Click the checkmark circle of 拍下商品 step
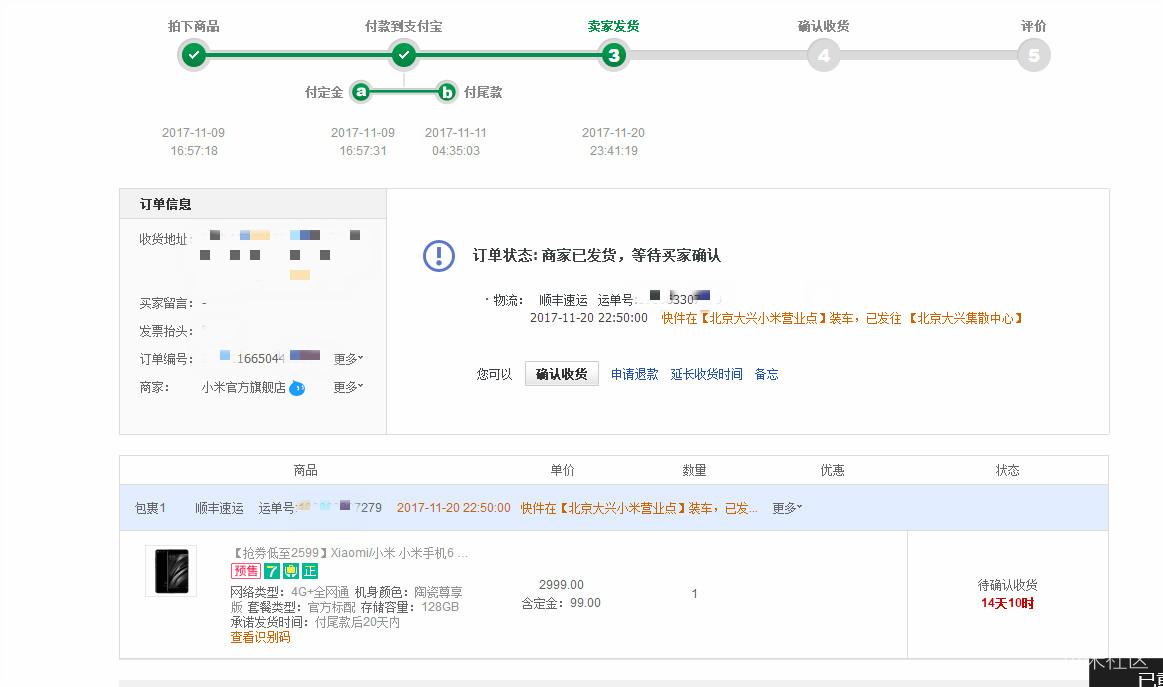This screenshot has width=1163, height=687. point(194,55)
